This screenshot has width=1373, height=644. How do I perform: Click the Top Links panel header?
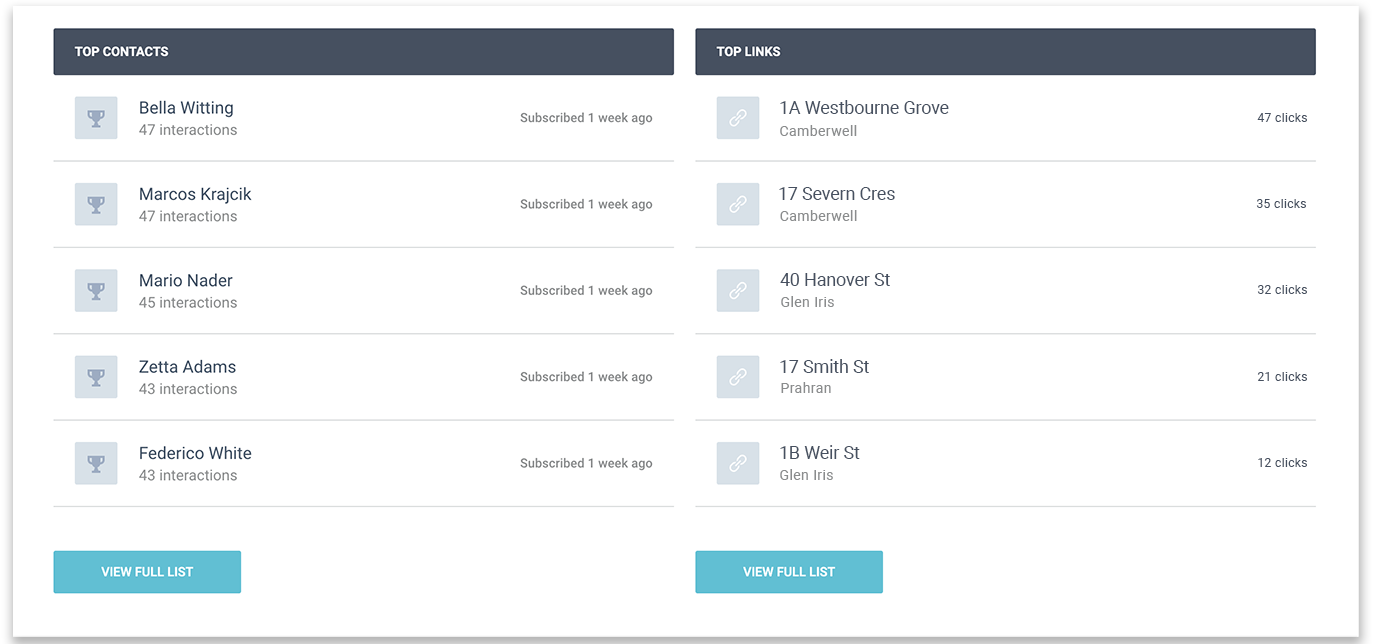pyautogui.click(x=1005, y=51)
